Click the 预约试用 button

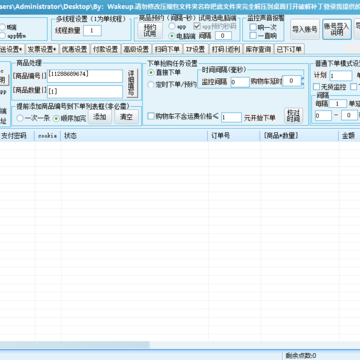(x=150, y=30)
